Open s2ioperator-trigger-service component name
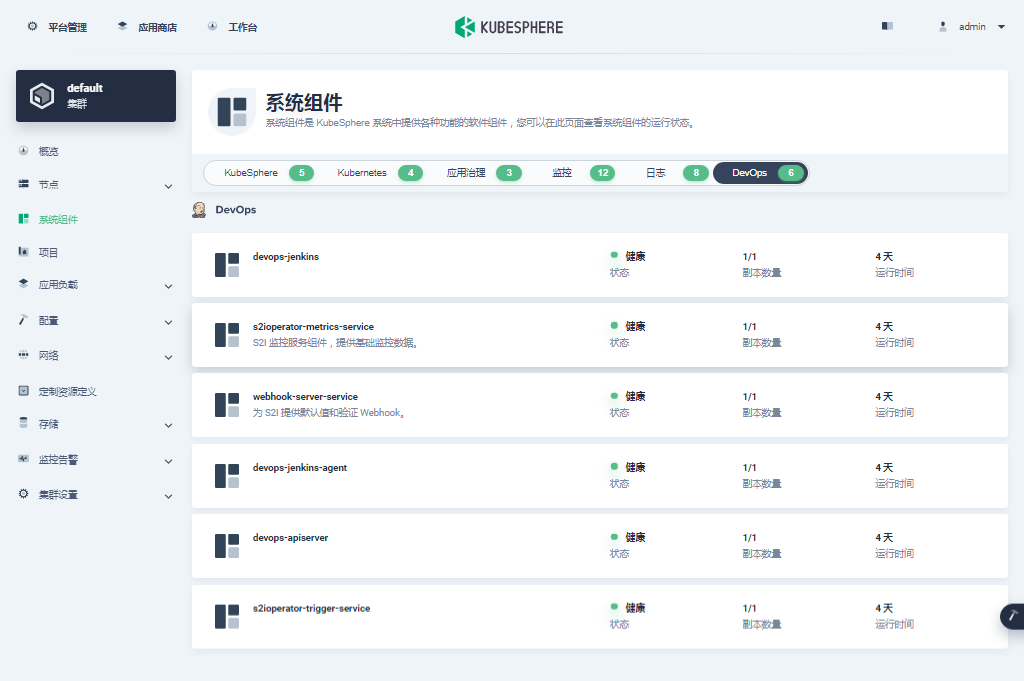The image size is (1024, 681). pyautogui.click(x=311, y=608)
